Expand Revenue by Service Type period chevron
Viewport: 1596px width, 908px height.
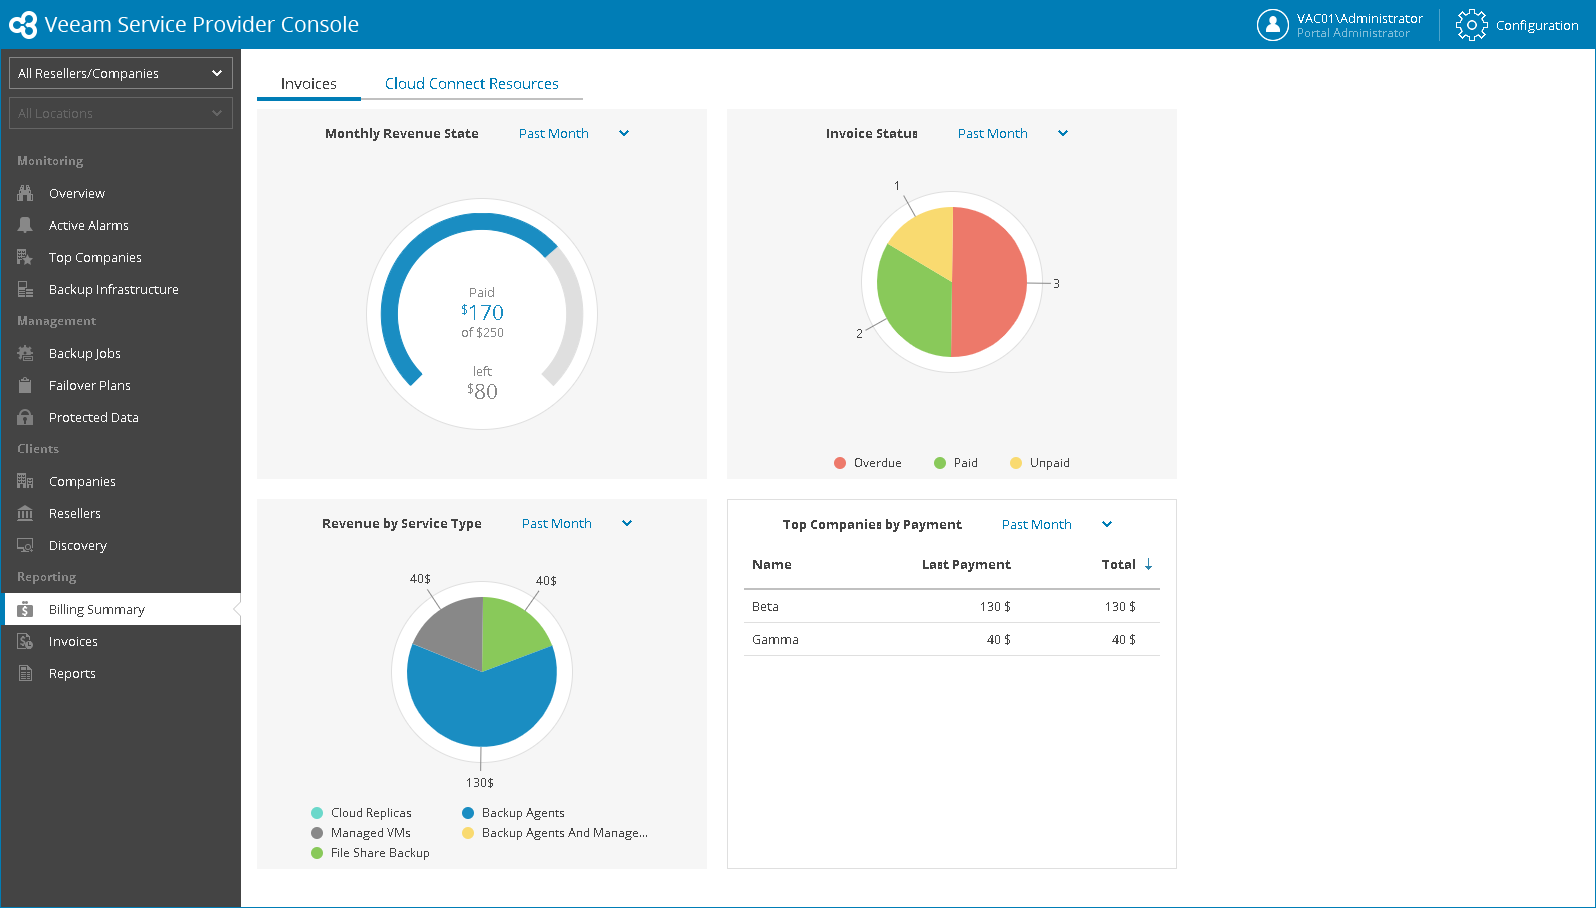coord(627,523)
